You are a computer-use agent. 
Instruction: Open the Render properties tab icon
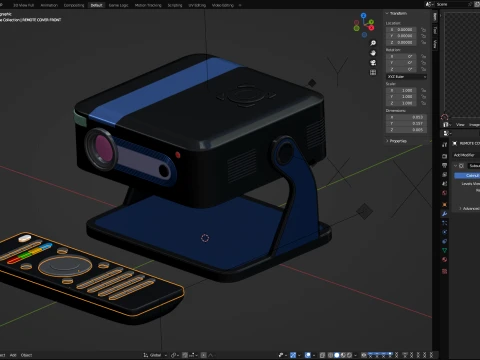coord(444,156)
